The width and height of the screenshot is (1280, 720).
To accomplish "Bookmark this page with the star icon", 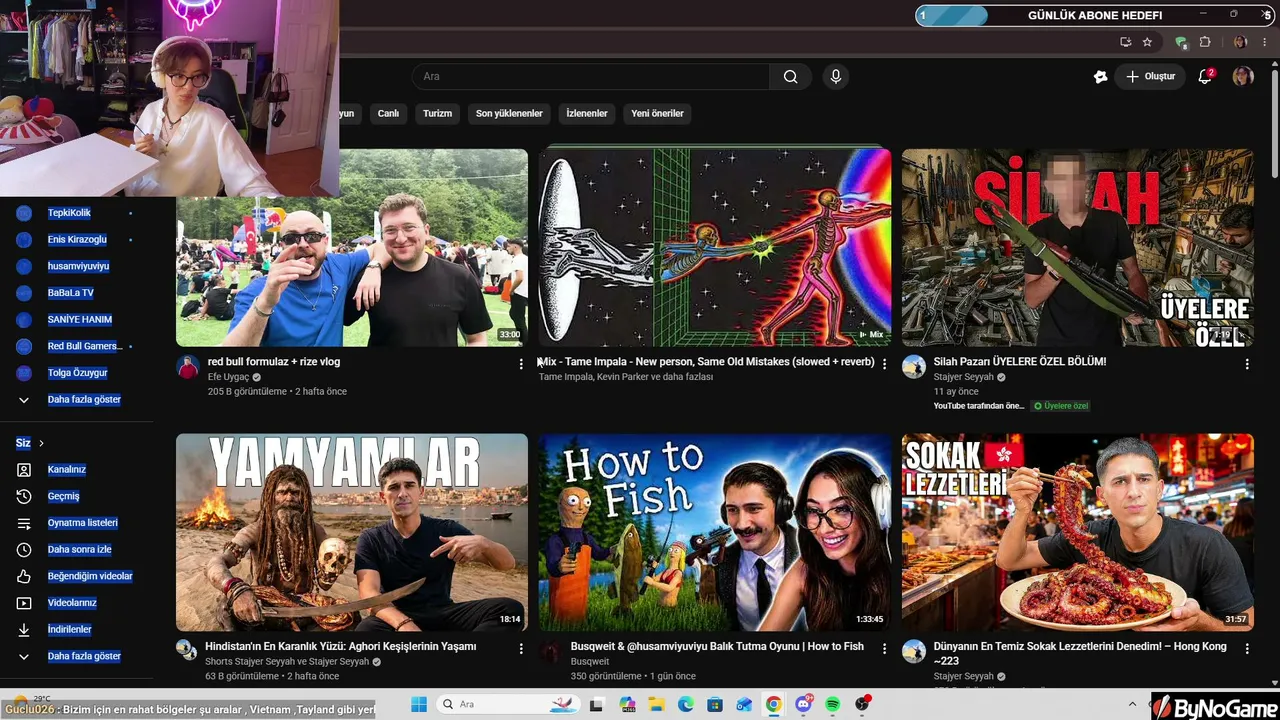I will click(x=1147, y=42).
